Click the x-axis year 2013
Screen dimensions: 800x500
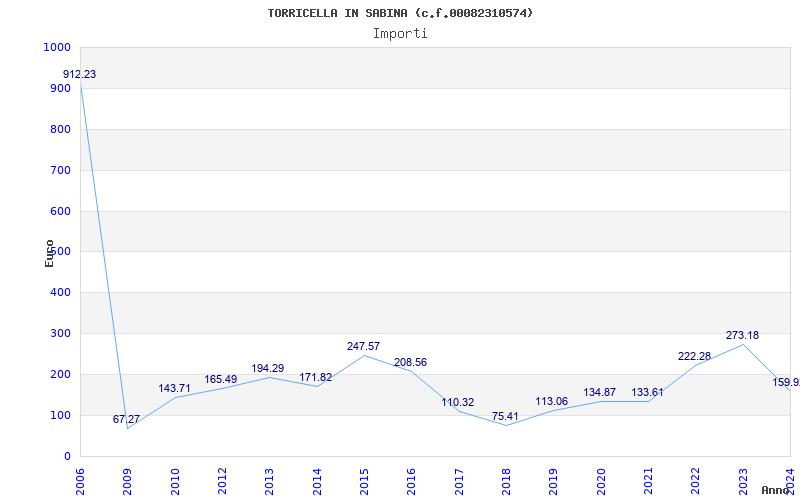pos(269,482)
